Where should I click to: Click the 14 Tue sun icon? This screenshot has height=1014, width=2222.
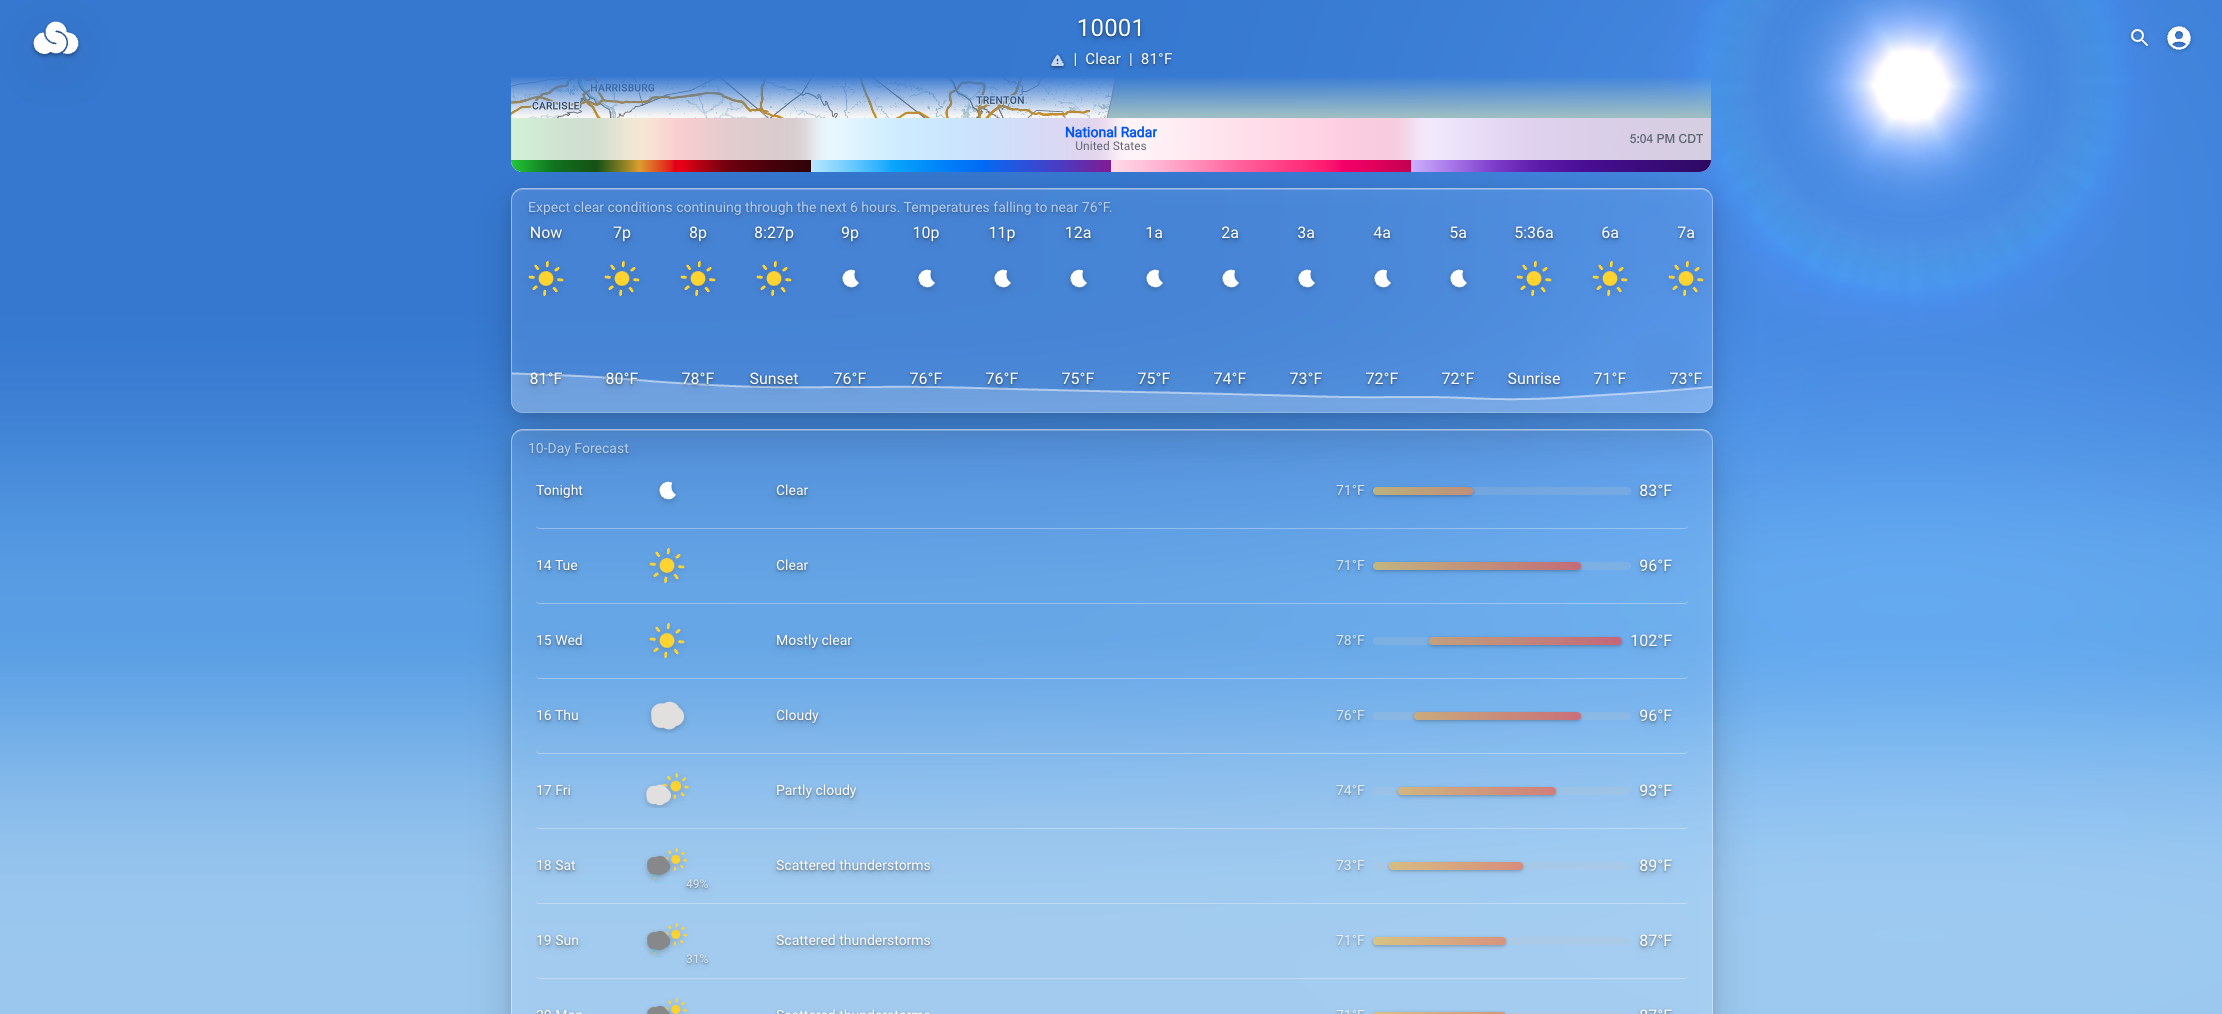click(667, 566)
